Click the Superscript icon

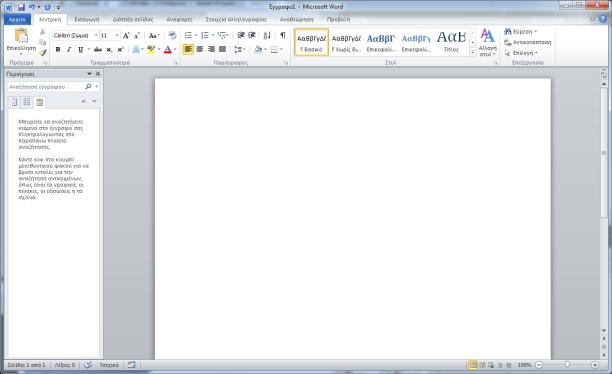121,50
